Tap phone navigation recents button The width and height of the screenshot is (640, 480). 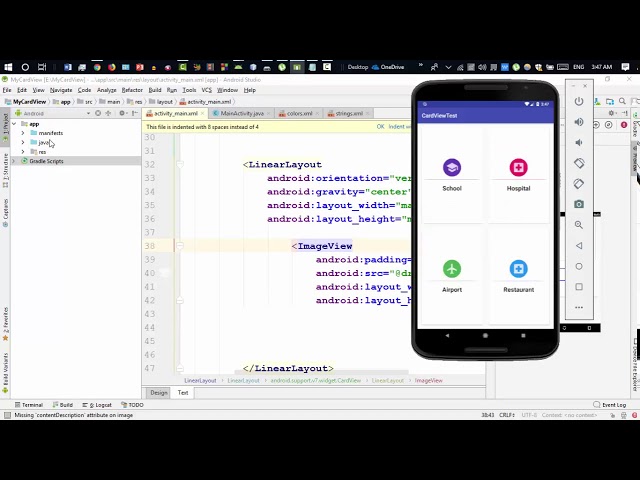coord(523,336)
